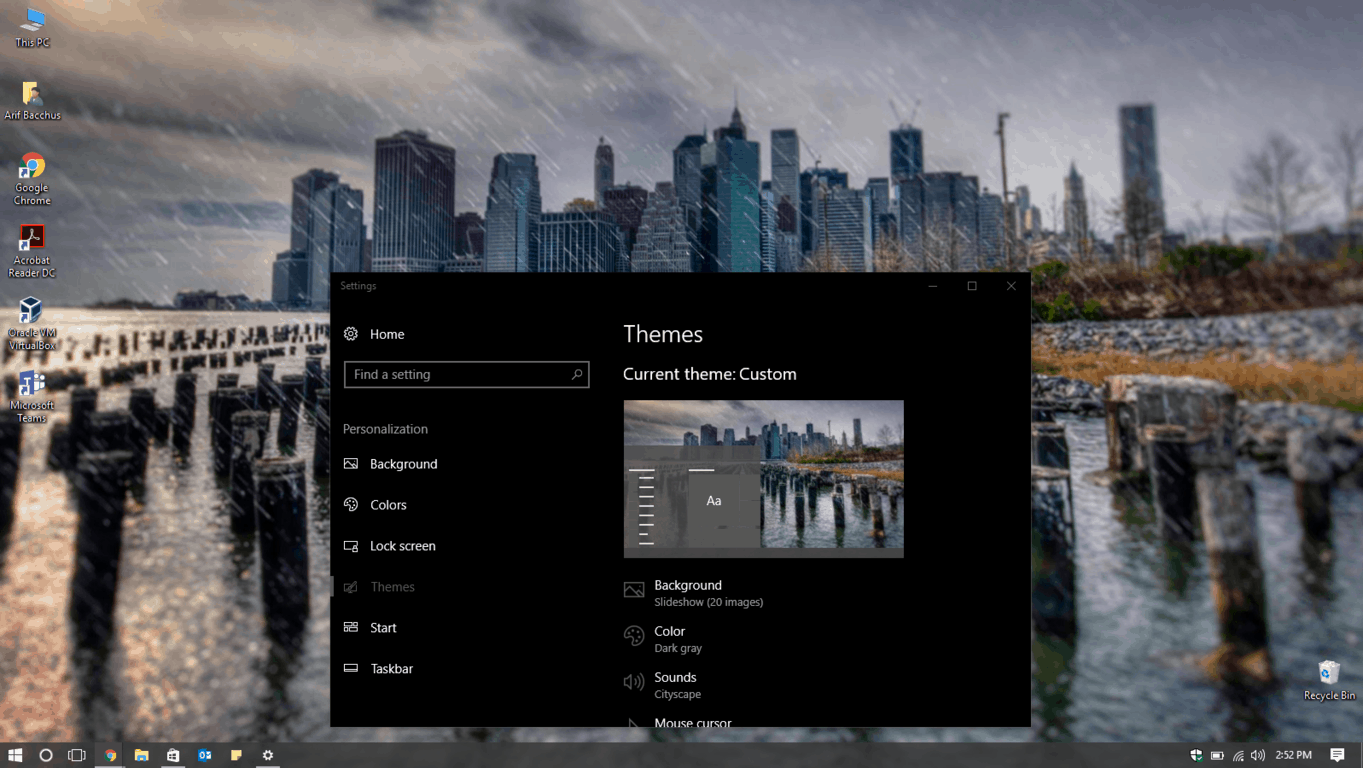This screenshot has height=768, width=1363.
Task: Open Taskbar personalization settings
Action: click(x=390, y=668)
